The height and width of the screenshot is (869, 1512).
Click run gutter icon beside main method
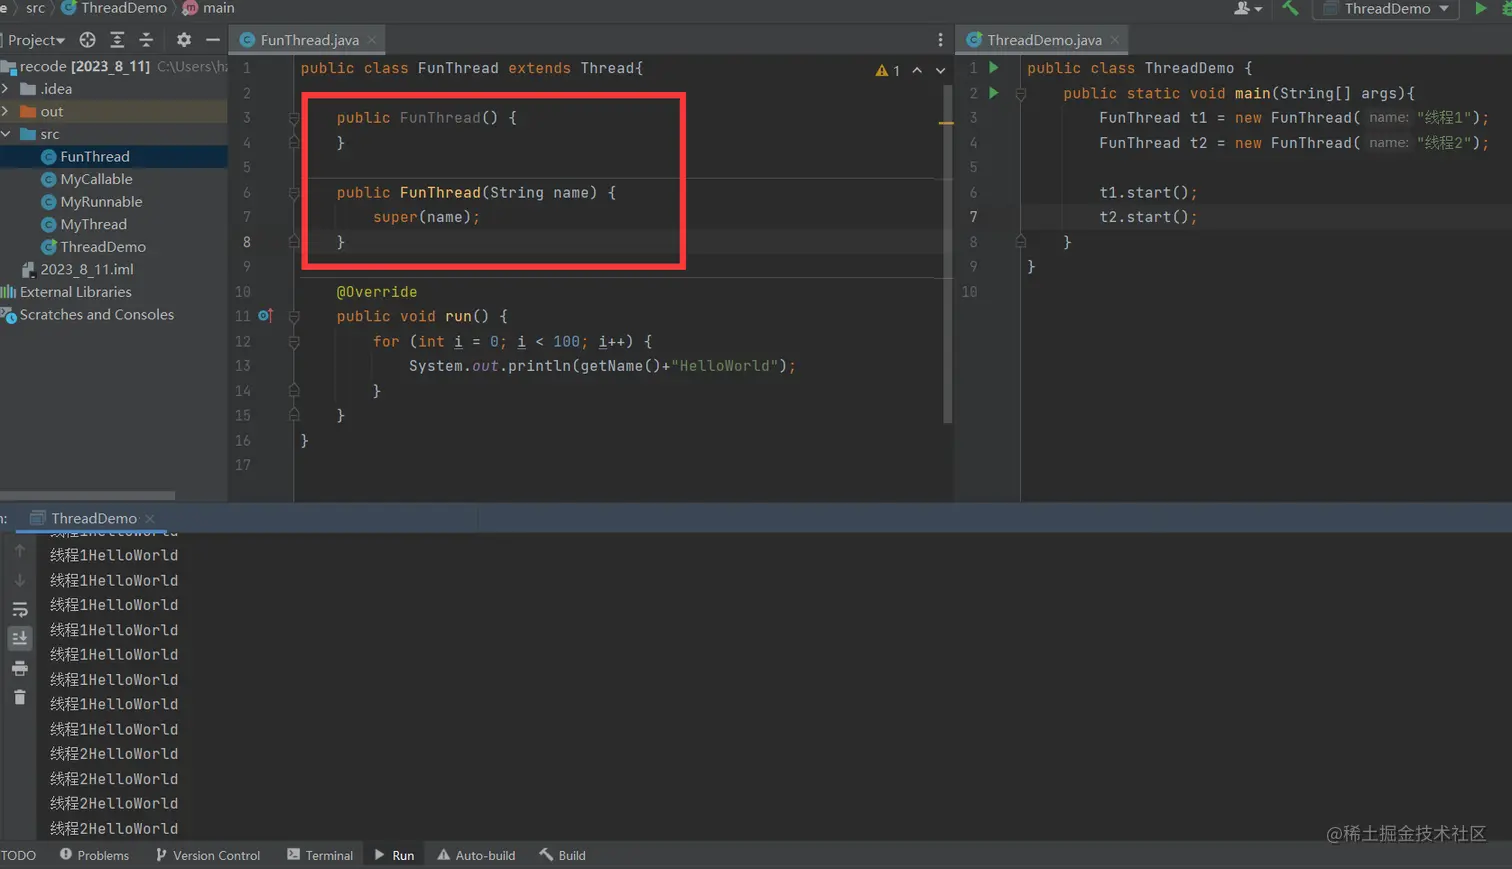coord(994,93)
